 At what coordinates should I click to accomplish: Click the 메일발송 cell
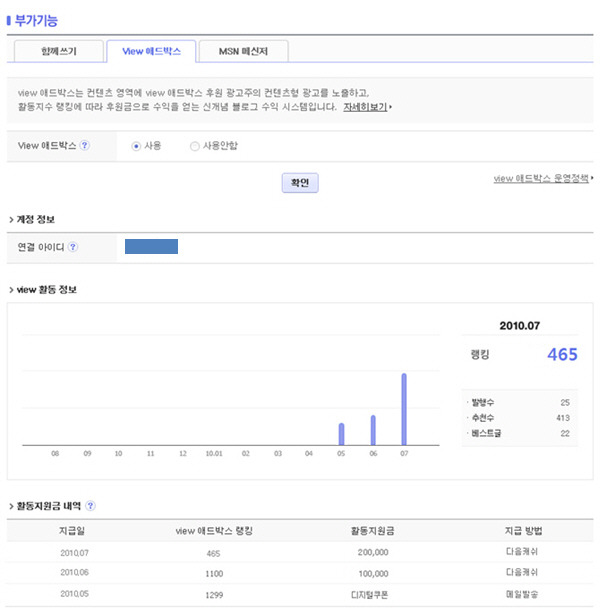pos(522,594)
